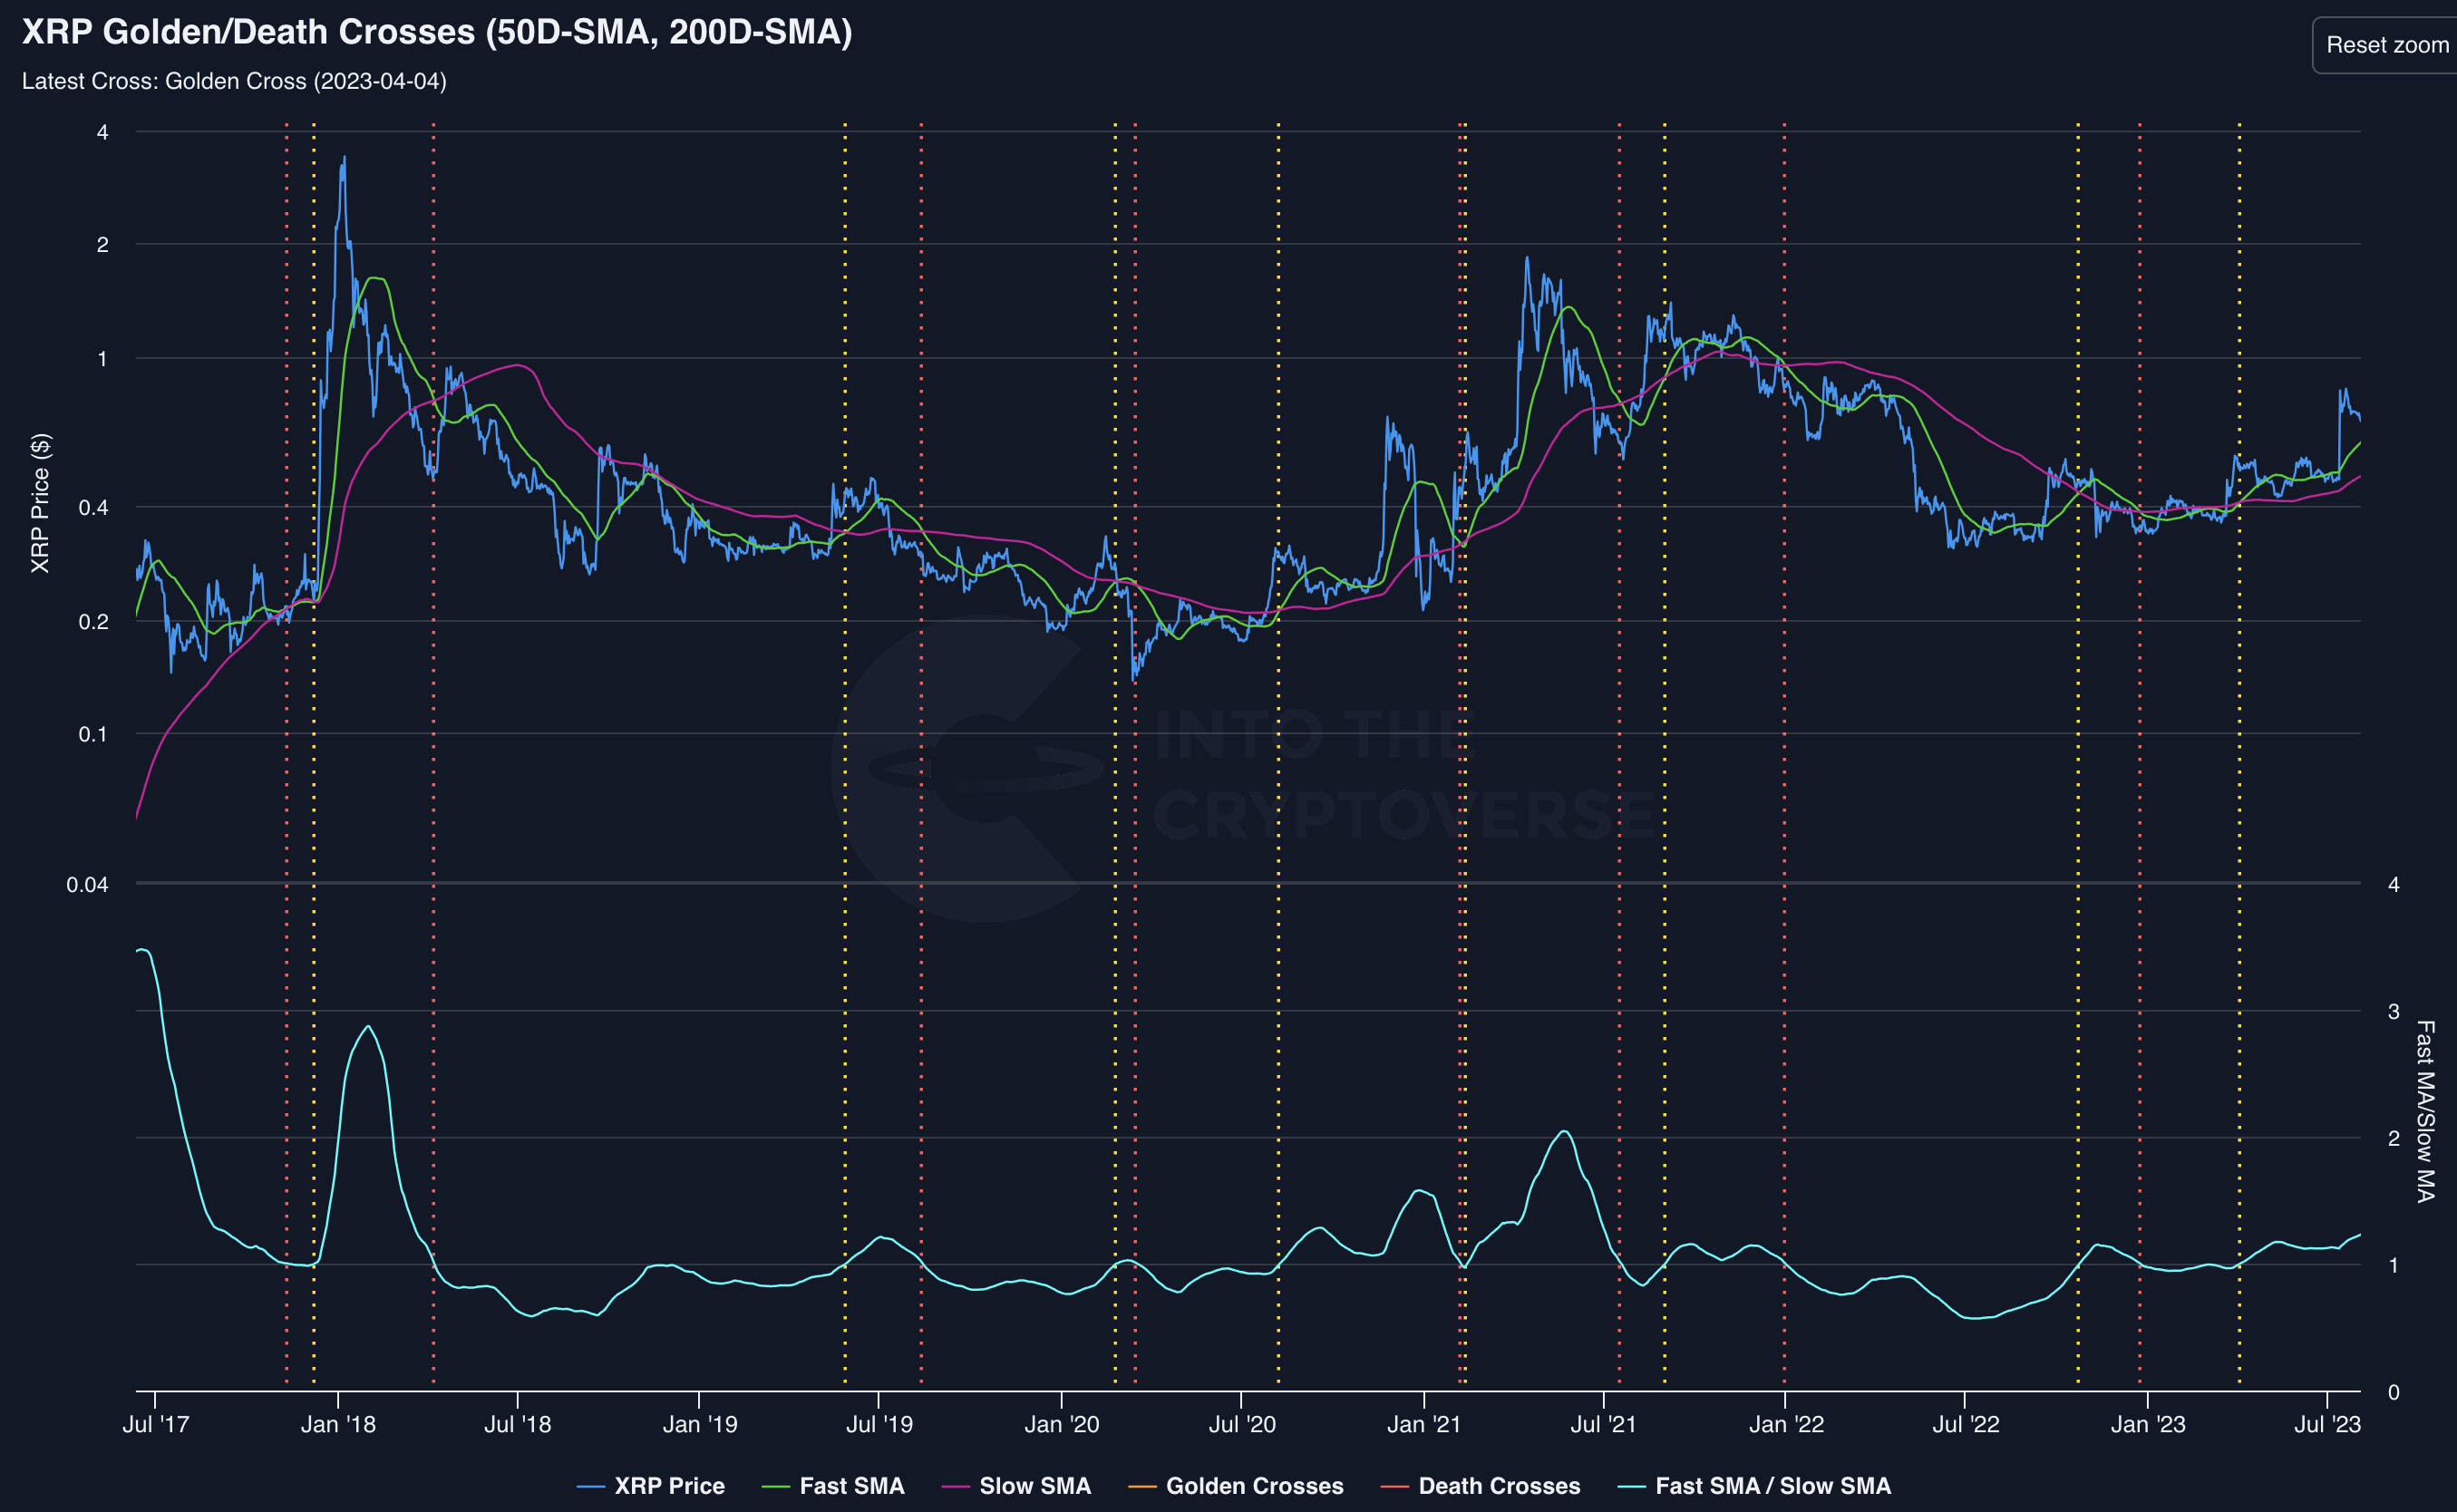Click the Latest Cross: Golden Cross subtitle
This screenshot has width=2457, height=1512.
[234, 81]
